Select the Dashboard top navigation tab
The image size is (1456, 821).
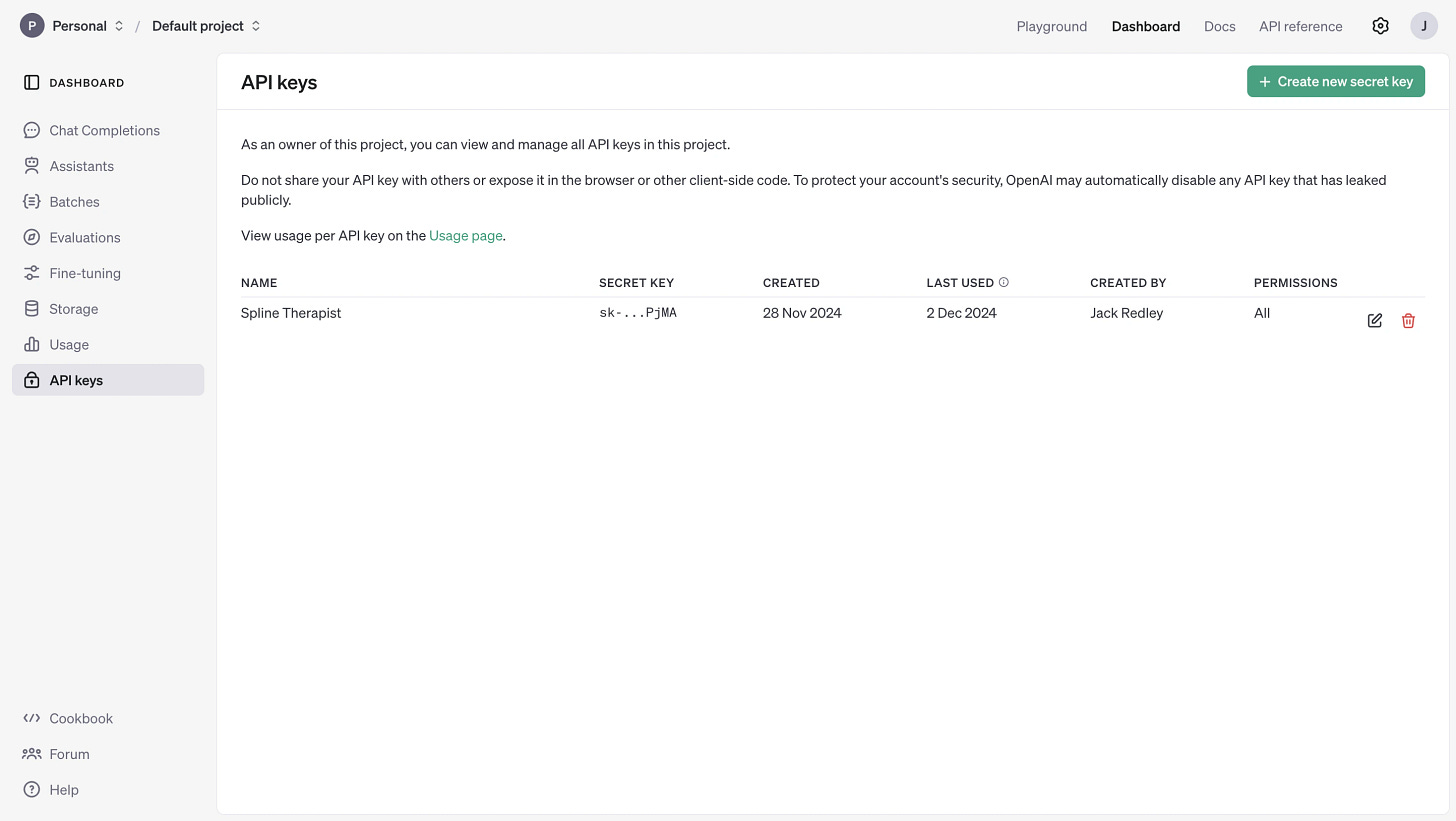pos(1146,27)
